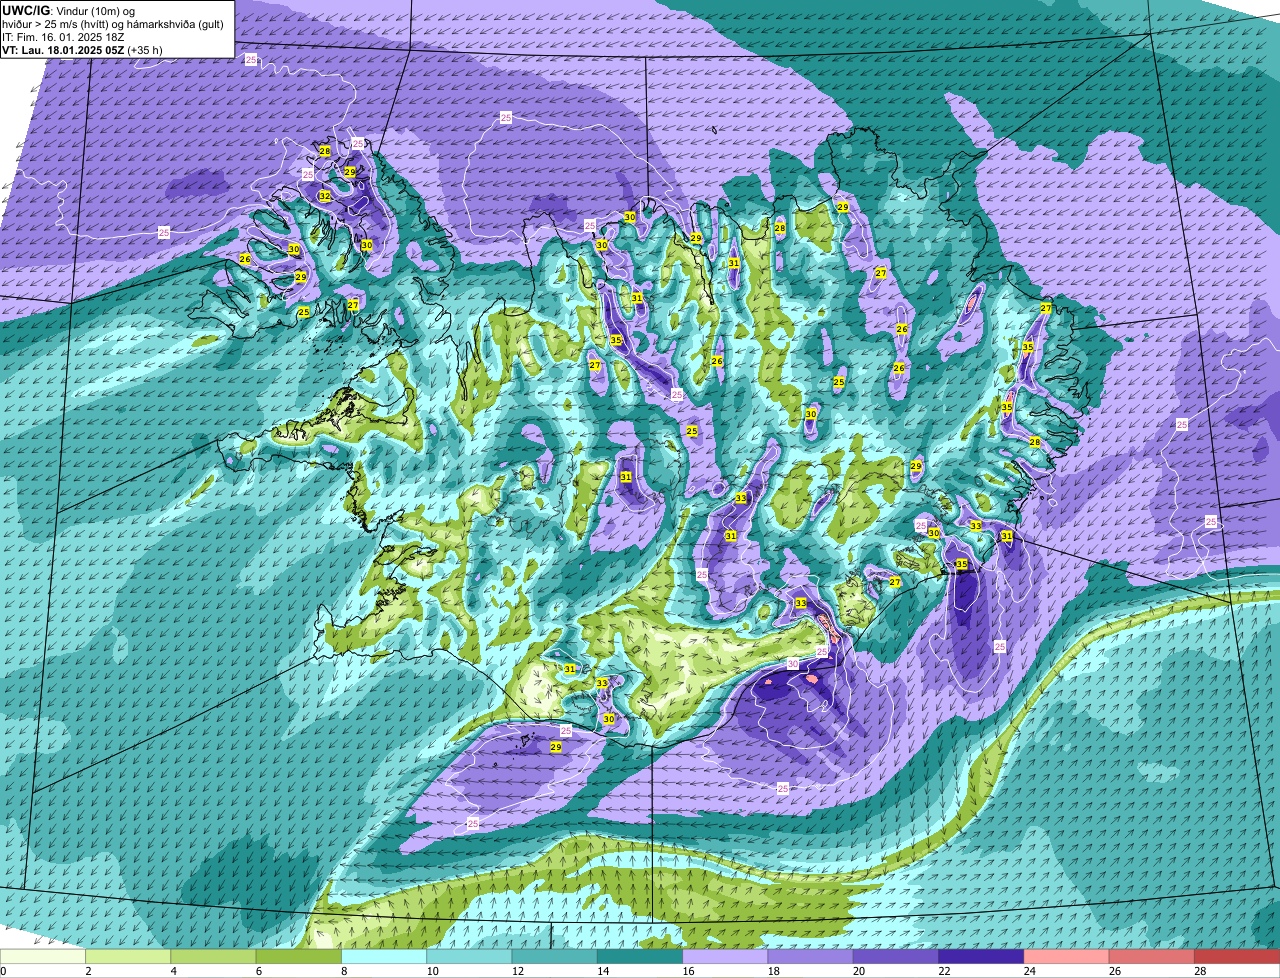Choose the 22–24 m/s dark indigo swatch
1280x978 pixels.
(x=981, y=956)
